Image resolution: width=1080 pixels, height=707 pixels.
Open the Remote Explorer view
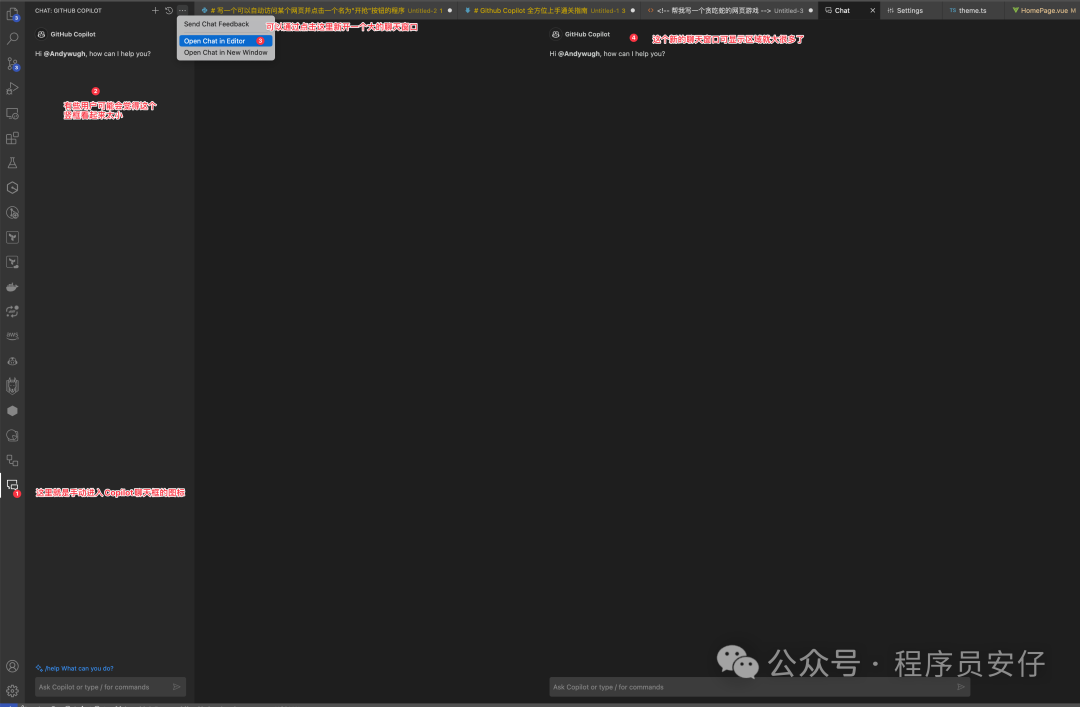coord(12,113)
